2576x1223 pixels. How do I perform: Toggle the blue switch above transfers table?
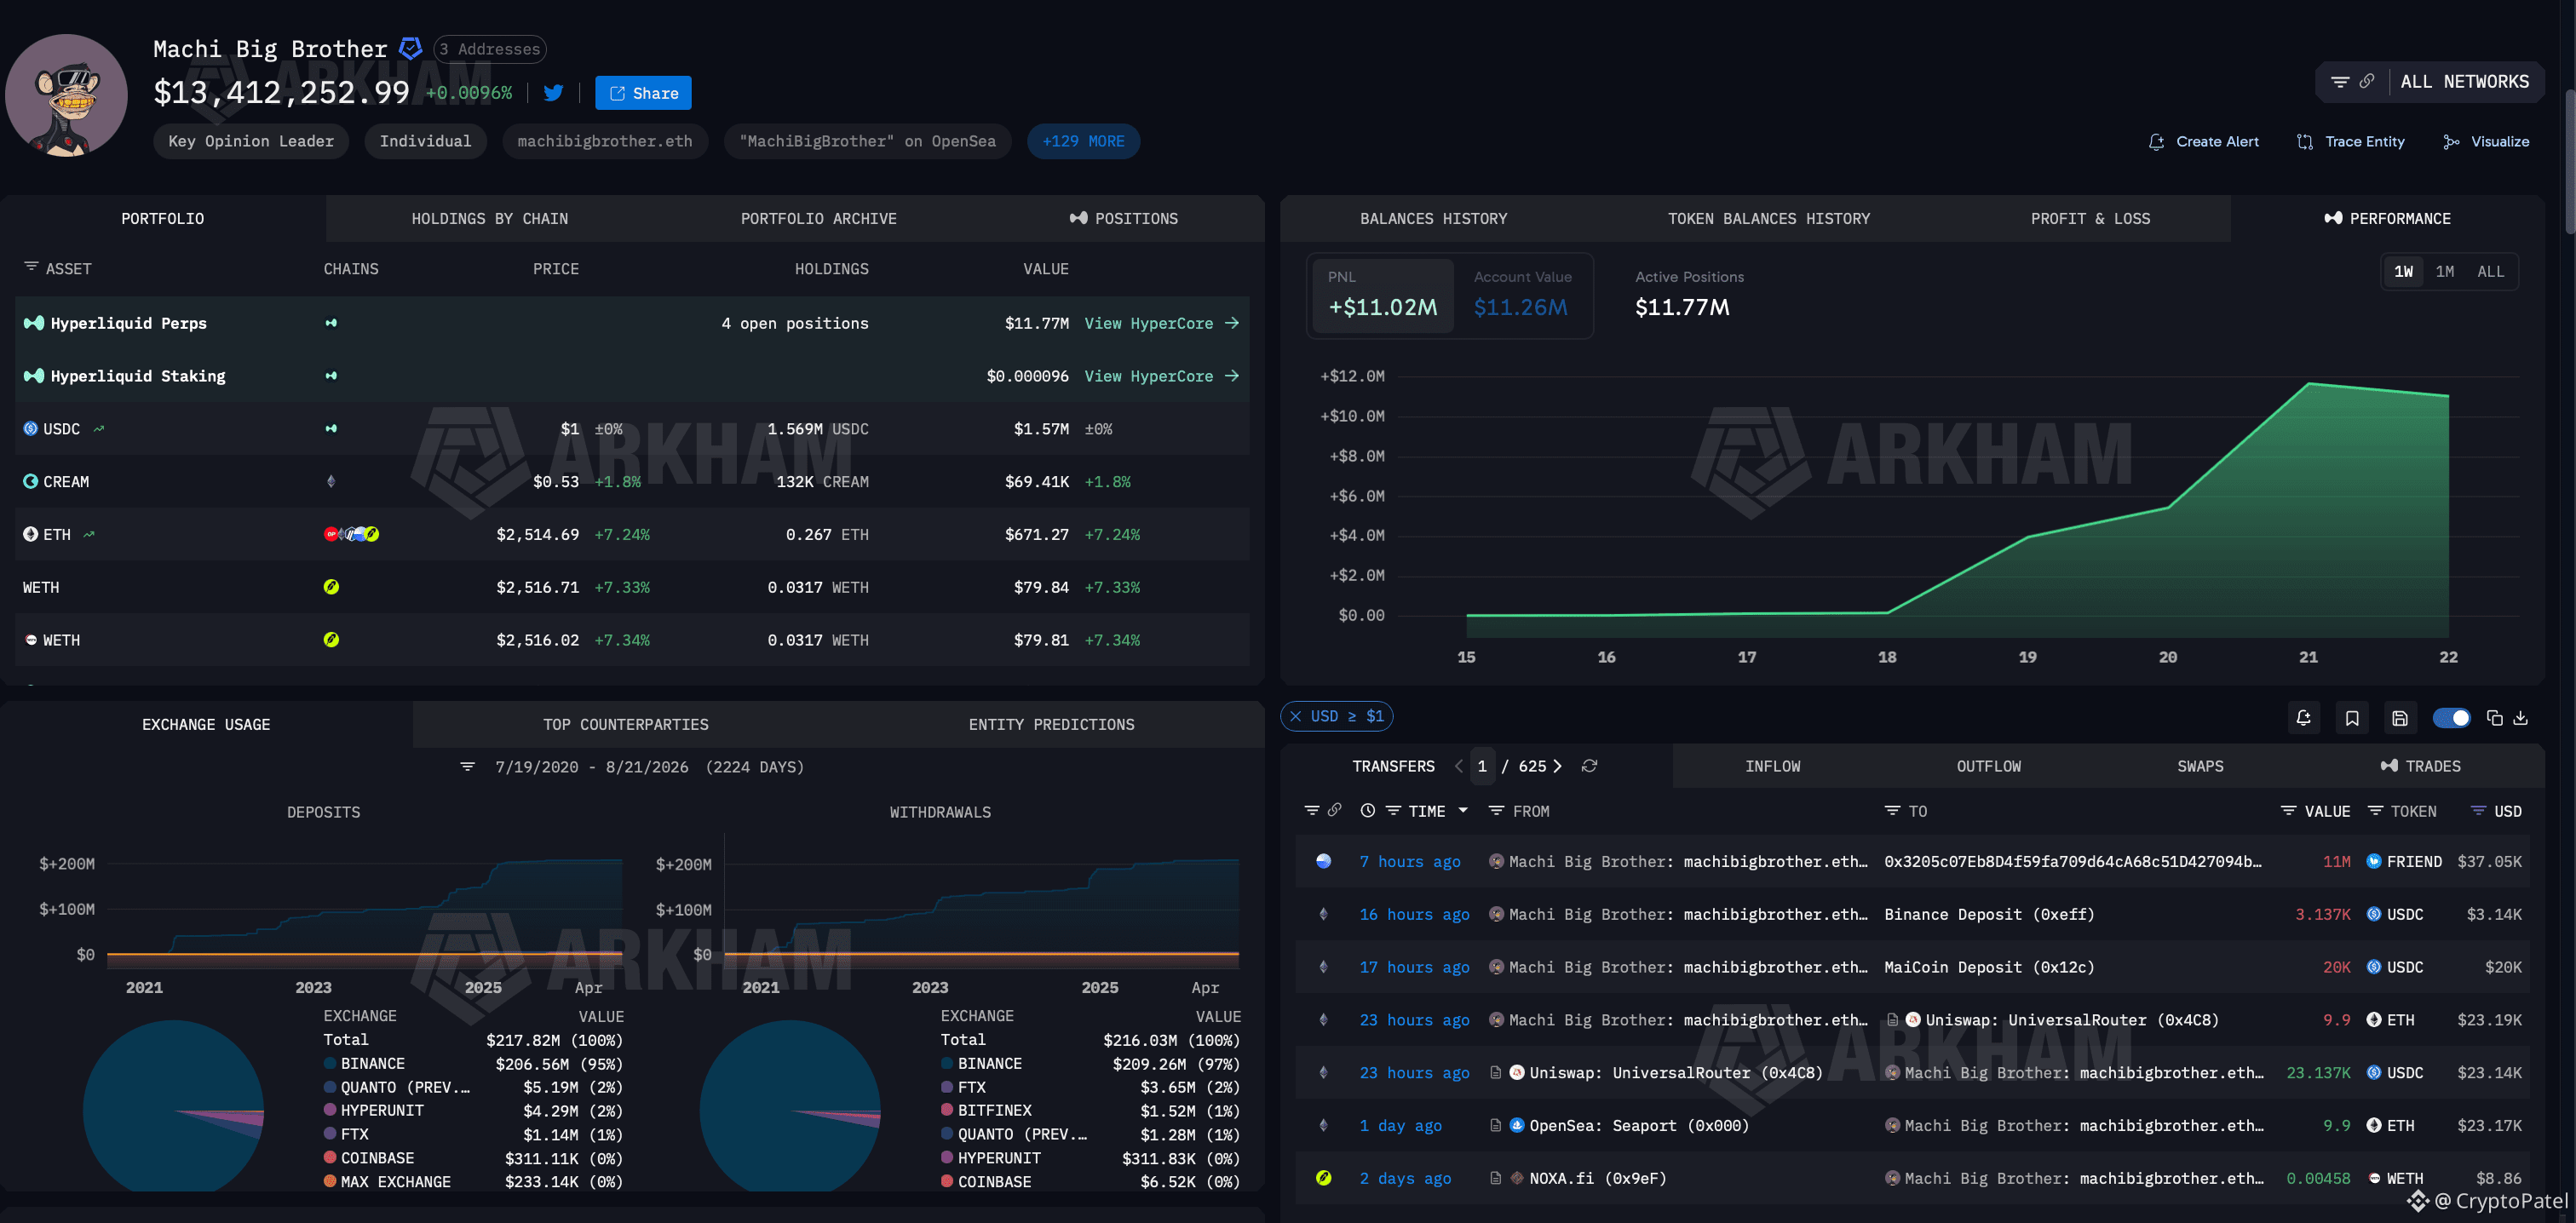tap(2451, 717)
